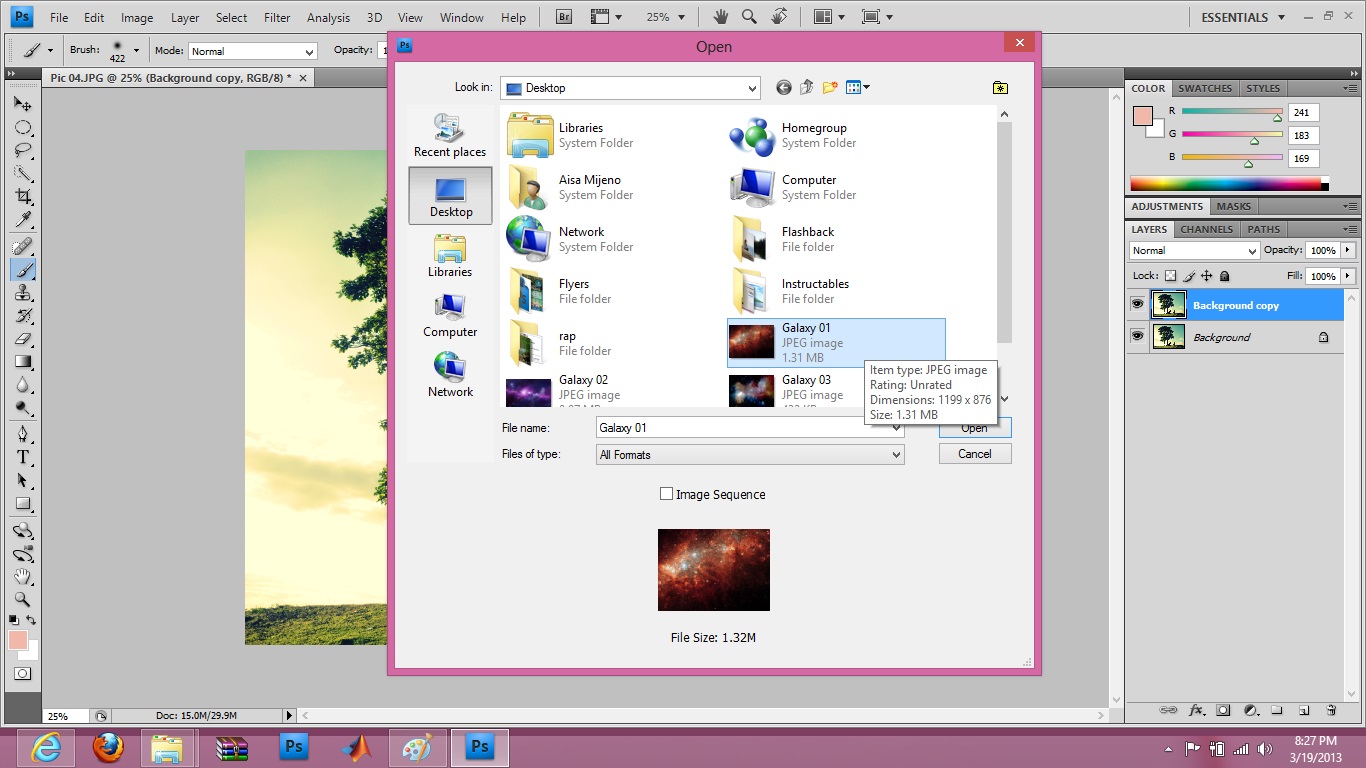Click the favorites icon in Open dialog
Image resolution: width=1366 pixels, height=768 pixels.
[x=1000, y=88]
